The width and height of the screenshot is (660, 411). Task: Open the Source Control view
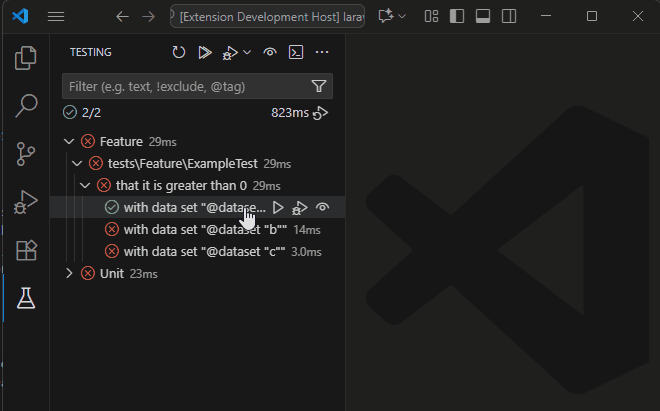tap(26, 153)
